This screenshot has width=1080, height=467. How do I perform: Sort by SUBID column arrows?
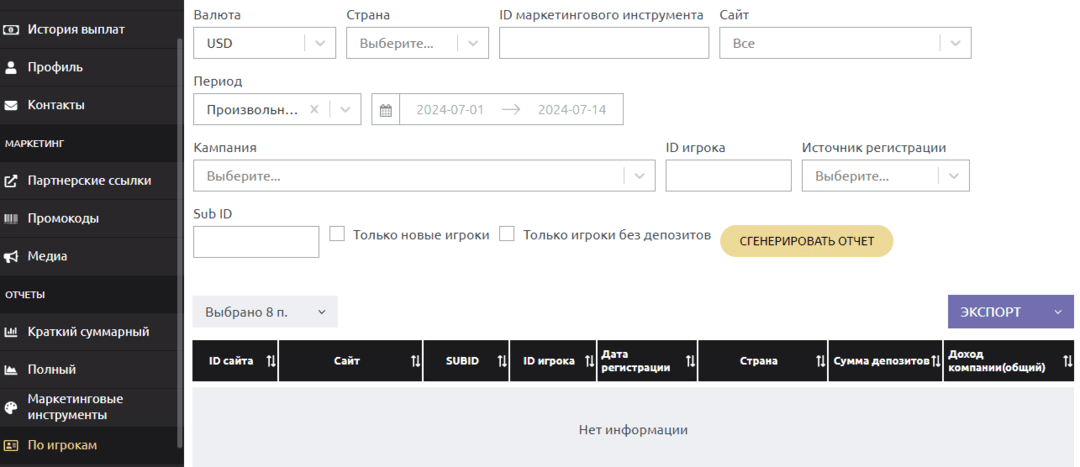pyautogui.click(x=502, y=361)
